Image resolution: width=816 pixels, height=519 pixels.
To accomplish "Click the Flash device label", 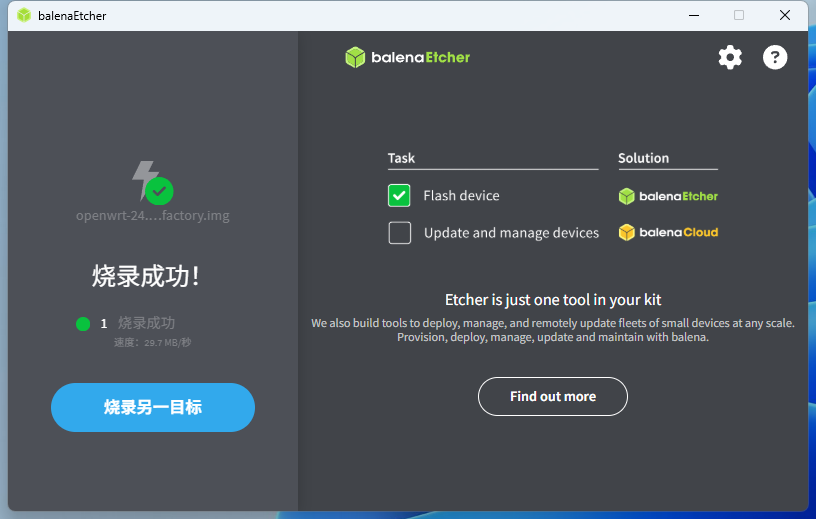I will (461, 196).
